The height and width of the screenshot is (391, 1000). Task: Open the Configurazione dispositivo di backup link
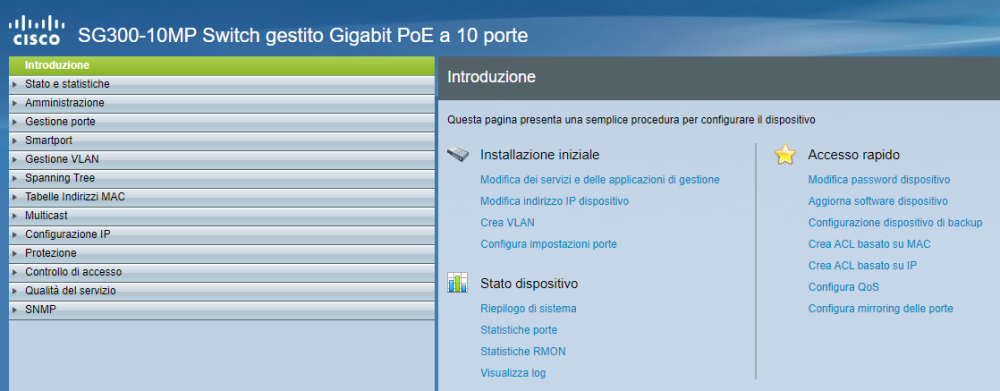point(895,223)
